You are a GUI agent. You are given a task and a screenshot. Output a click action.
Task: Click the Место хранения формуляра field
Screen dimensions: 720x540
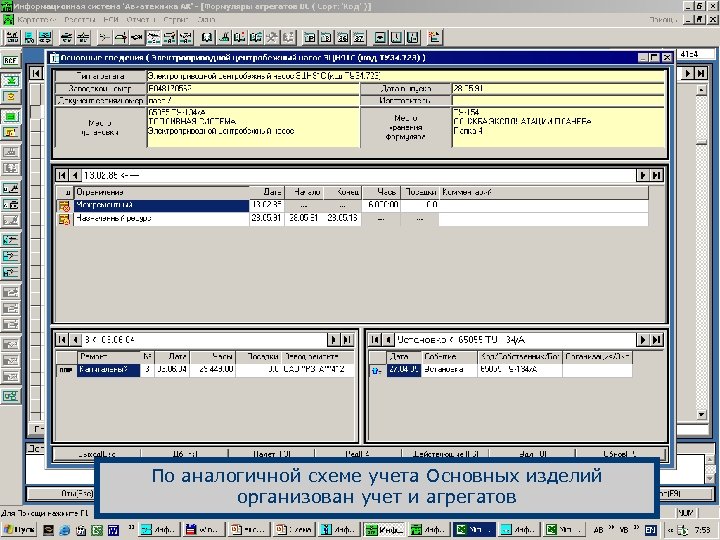pyautogui.click(x=558, y=127)
